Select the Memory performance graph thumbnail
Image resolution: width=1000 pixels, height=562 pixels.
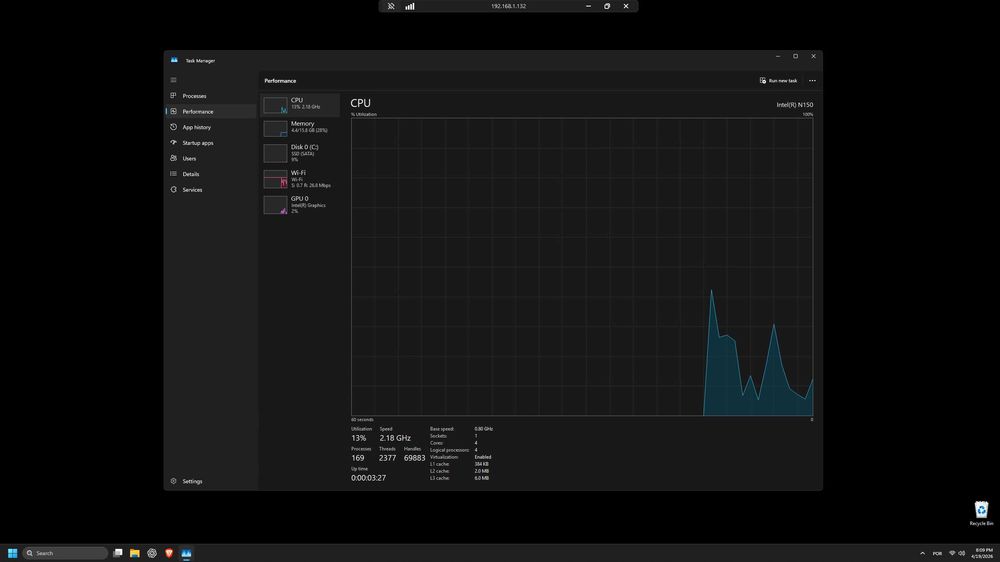(276, 129)
